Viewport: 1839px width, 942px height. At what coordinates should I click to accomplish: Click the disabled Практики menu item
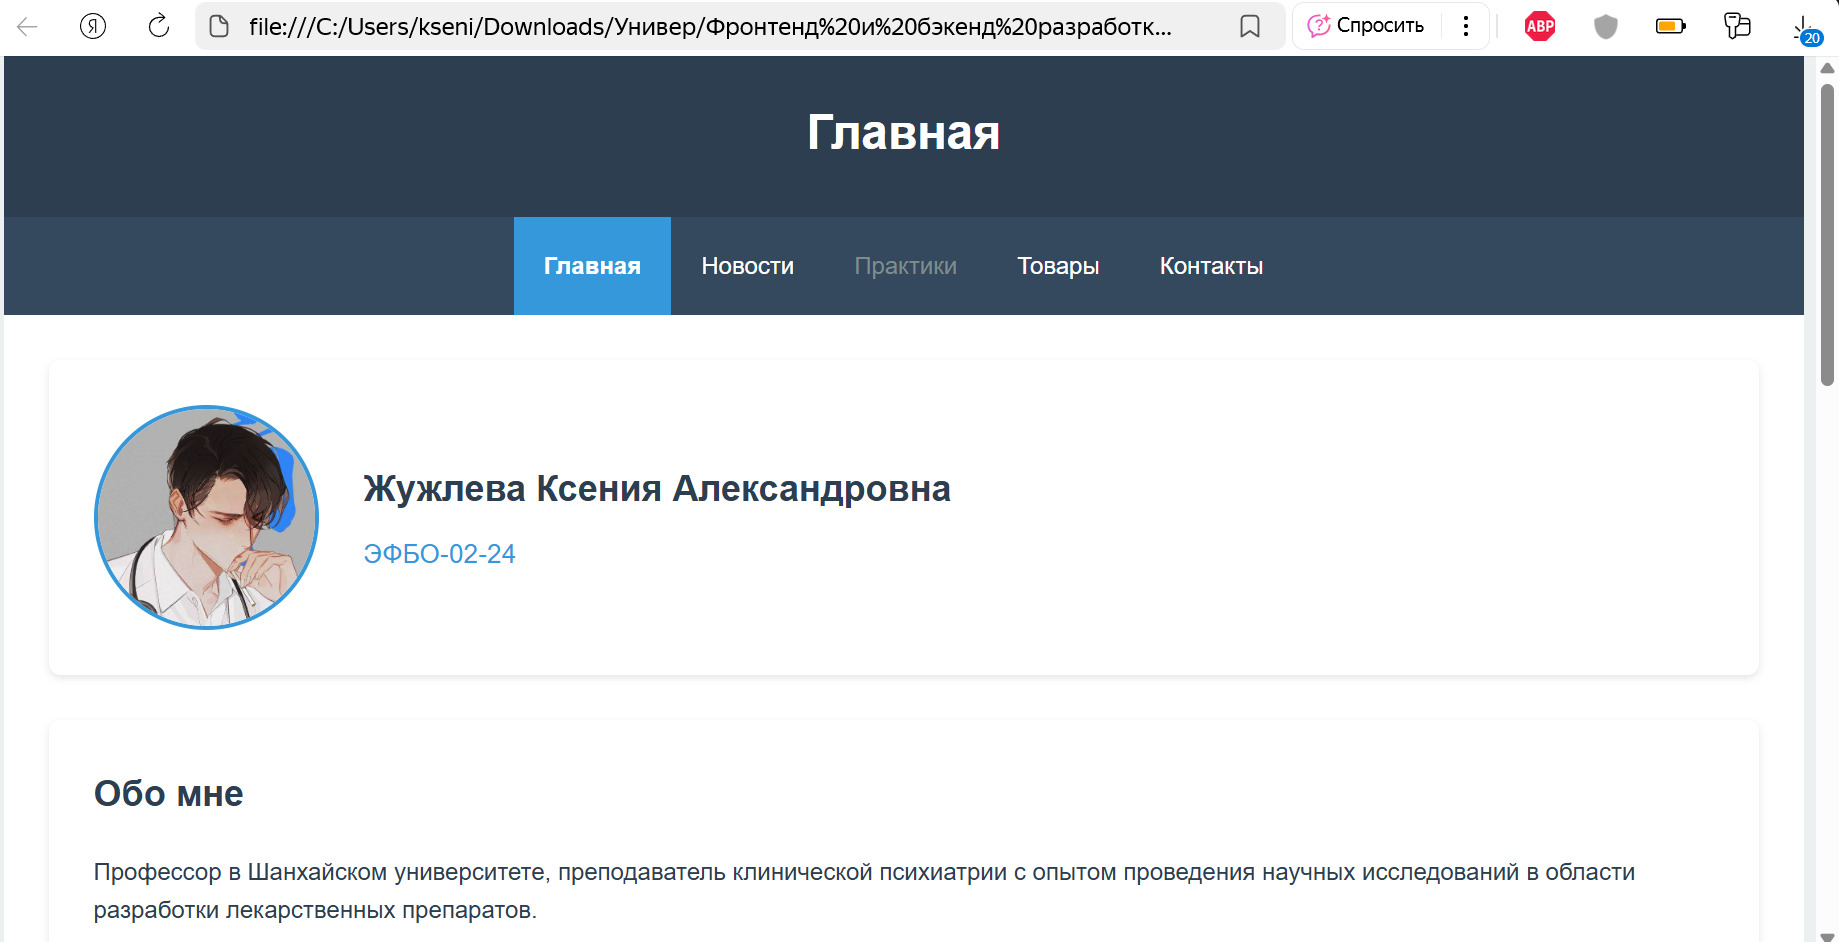905,266
